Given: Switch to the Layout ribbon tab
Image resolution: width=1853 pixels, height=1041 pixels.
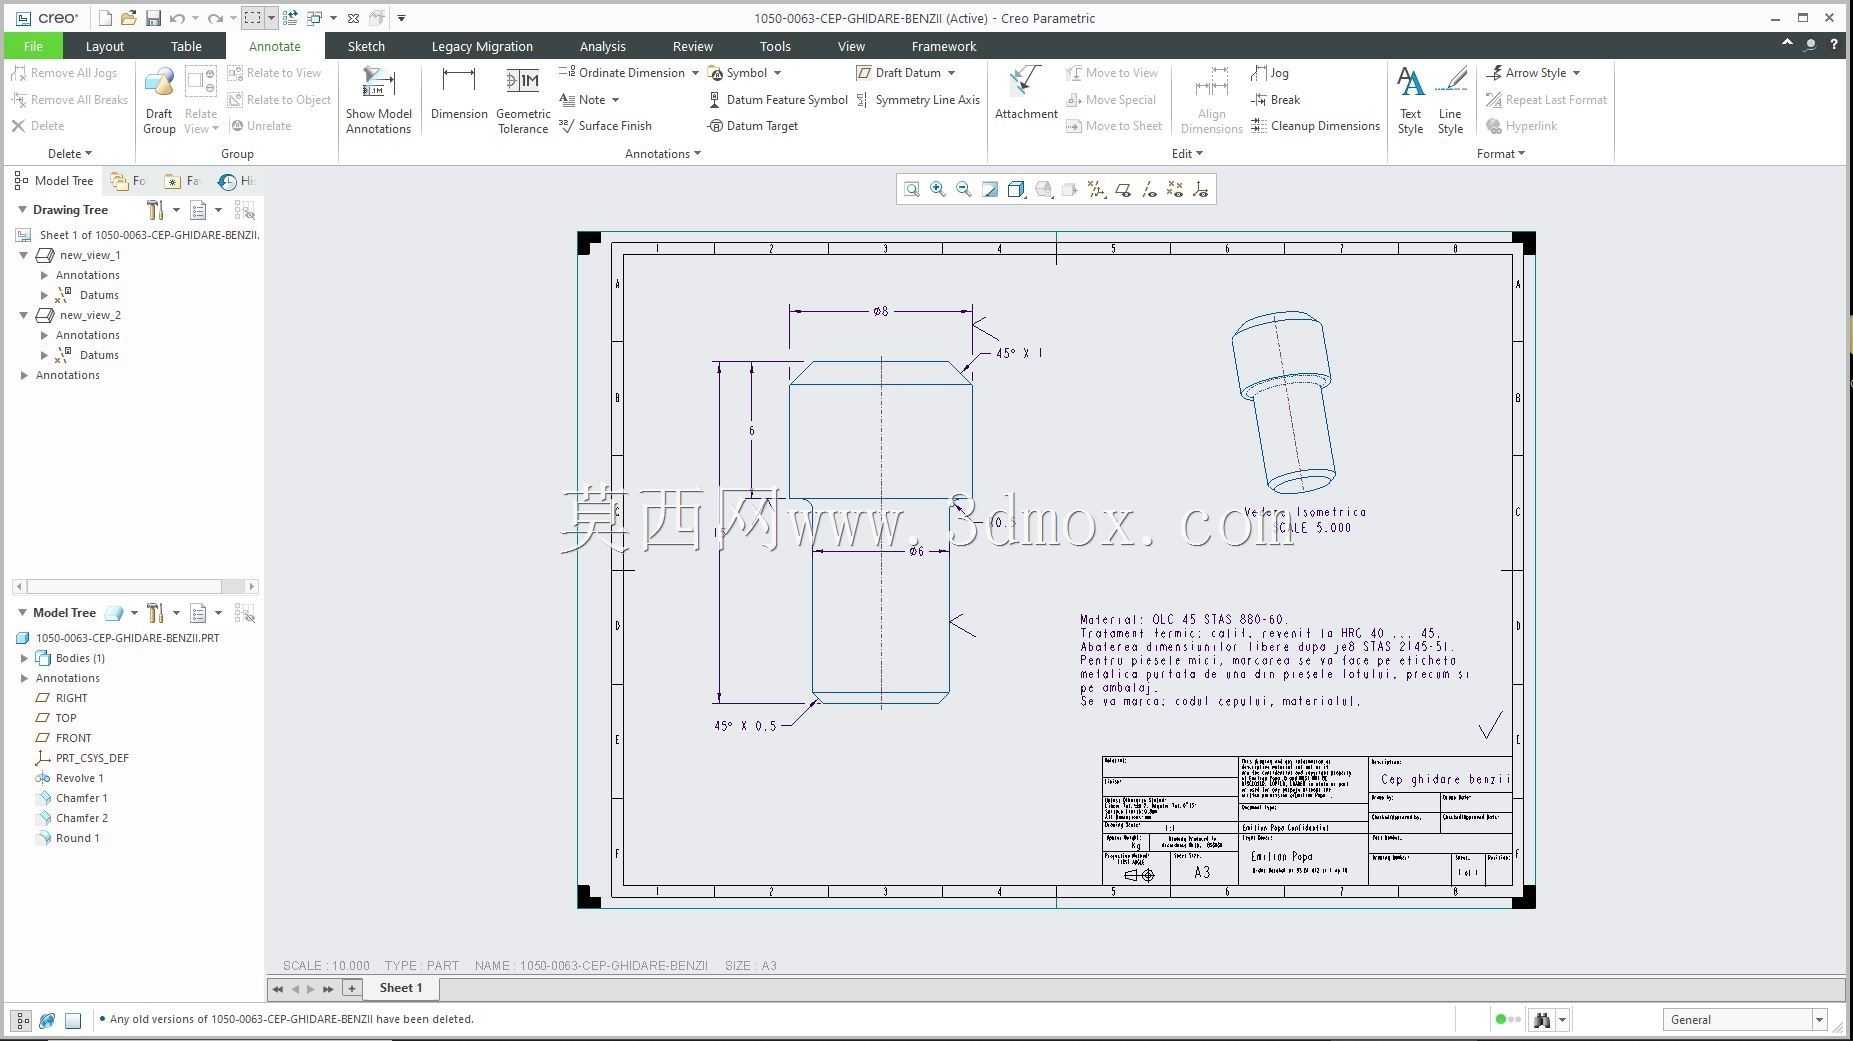Looking at the screenshot, I should click(x=104, y=46).
